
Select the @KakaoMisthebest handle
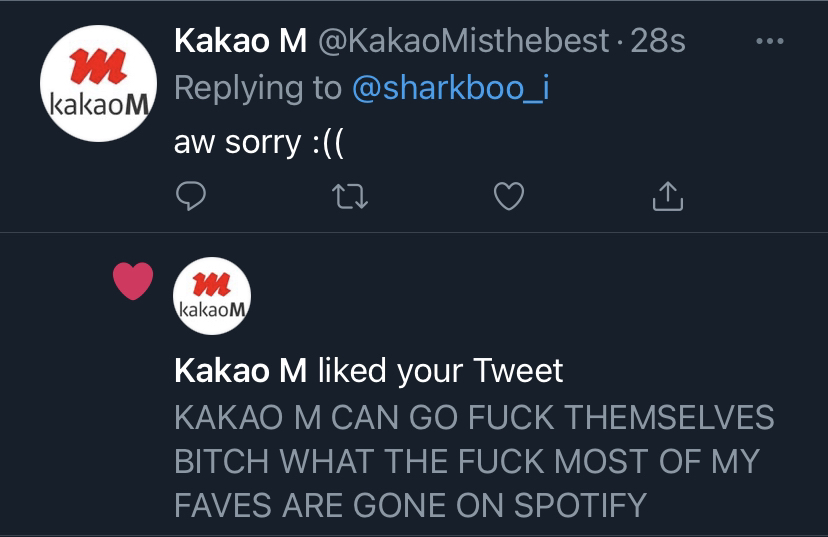463,40
